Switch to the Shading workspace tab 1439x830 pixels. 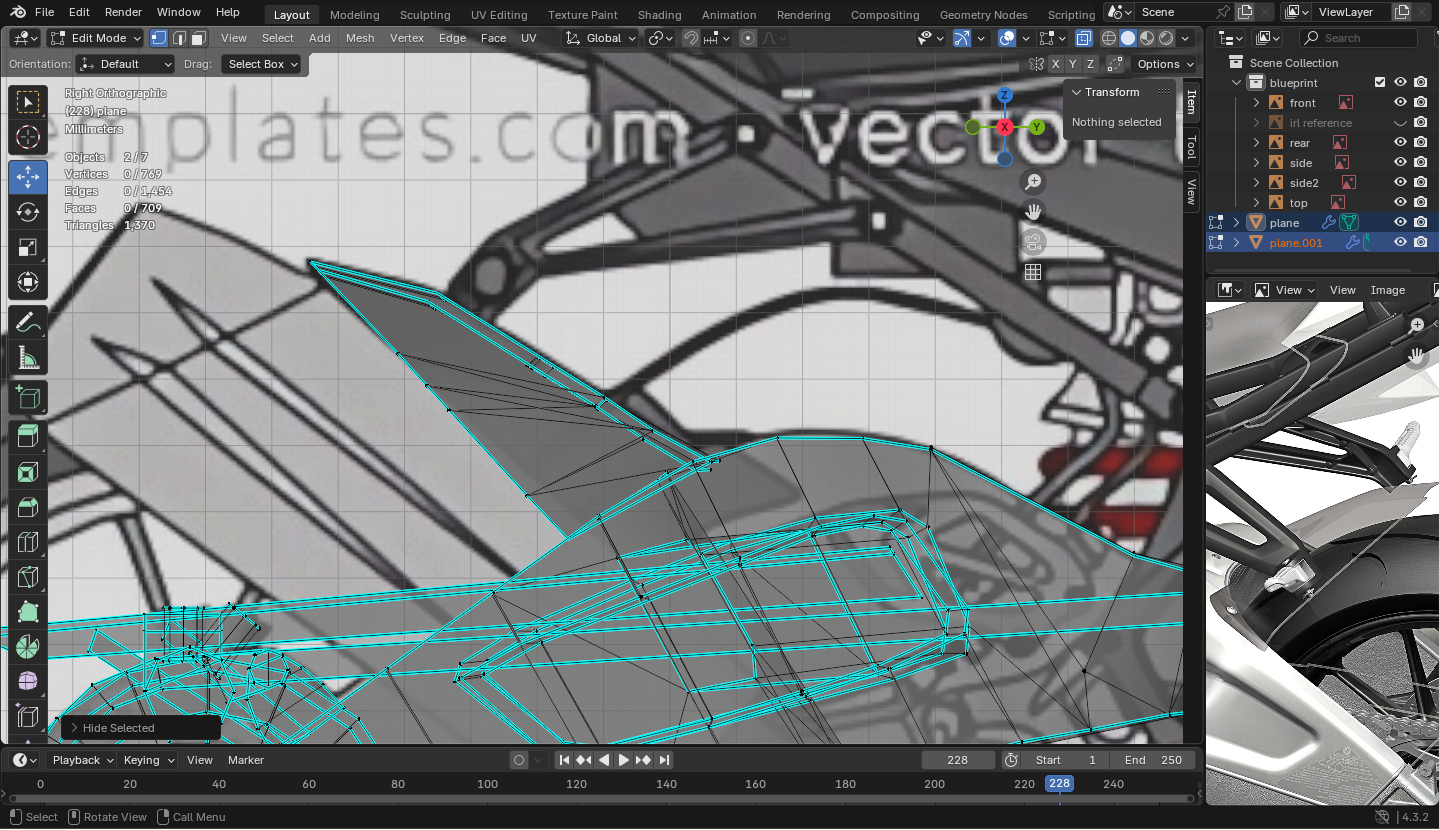tap(659, 15)
